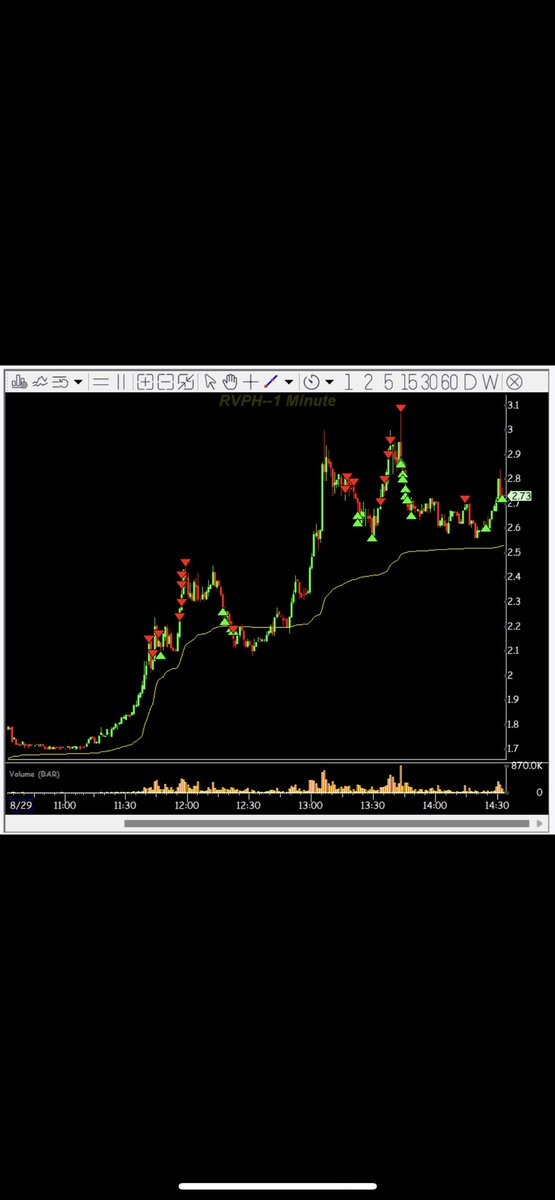Select the hand pan tool
The image size is (555, 1200).
(230, 381)
